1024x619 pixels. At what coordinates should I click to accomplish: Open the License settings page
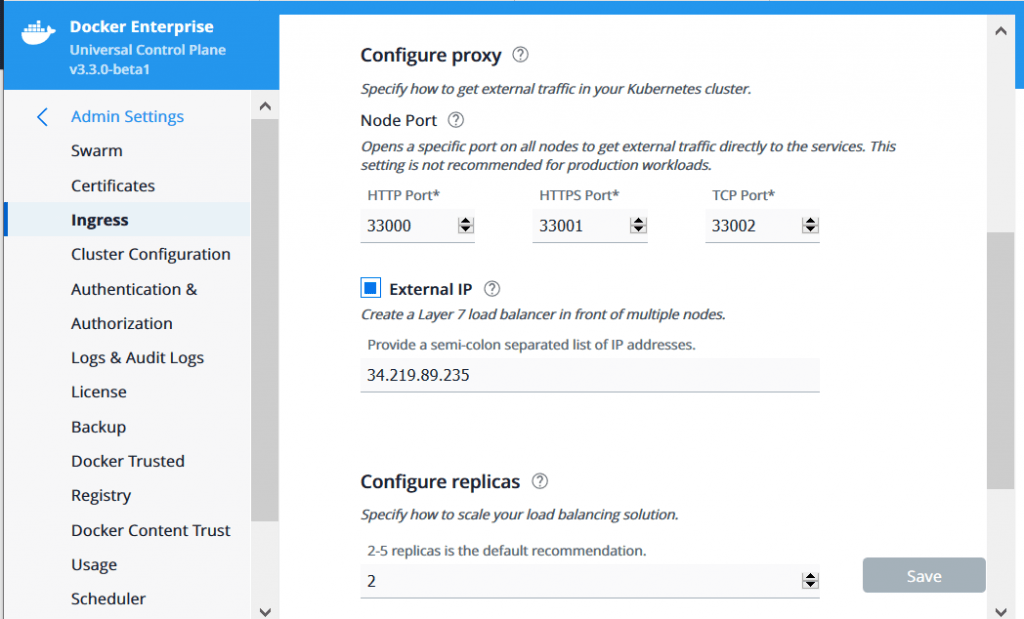99,392
